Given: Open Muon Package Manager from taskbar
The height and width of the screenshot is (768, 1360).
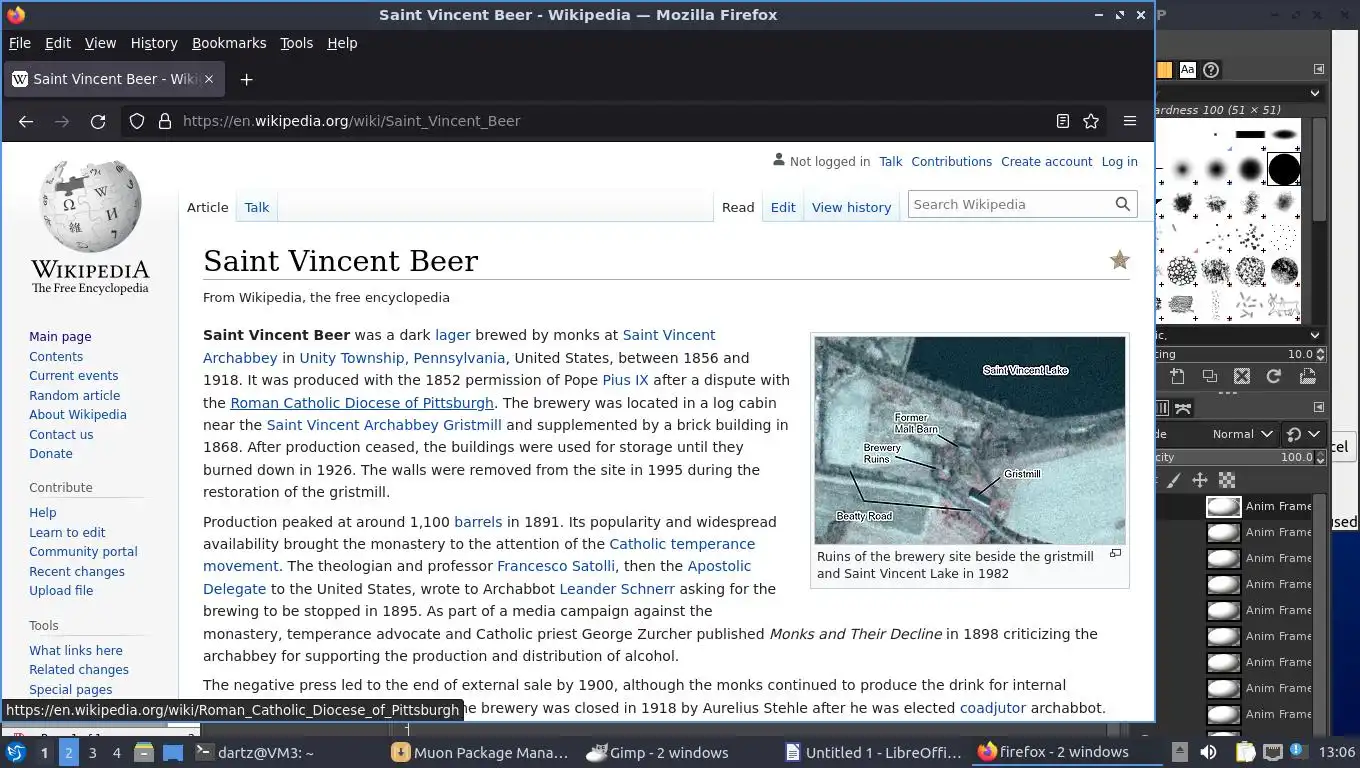Looking at the screenshot, I should tap(481, 752).
